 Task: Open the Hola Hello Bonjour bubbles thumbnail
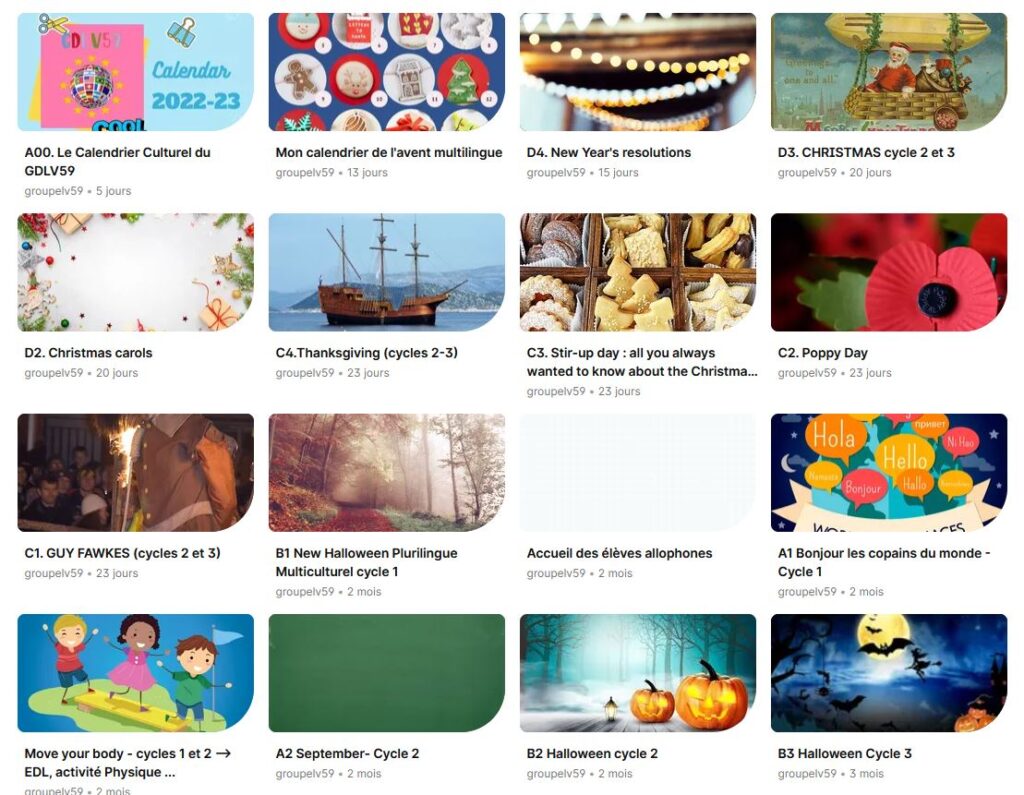coord(889,472)
